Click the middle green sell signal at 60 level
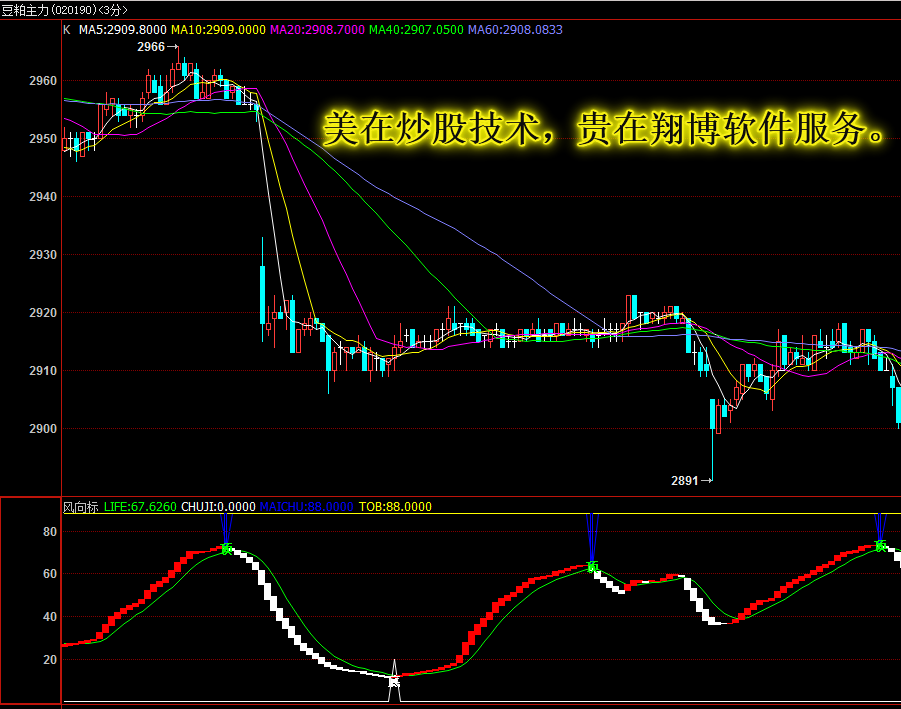This screenshot has width=901, height=709. click(x=592, y=567)
